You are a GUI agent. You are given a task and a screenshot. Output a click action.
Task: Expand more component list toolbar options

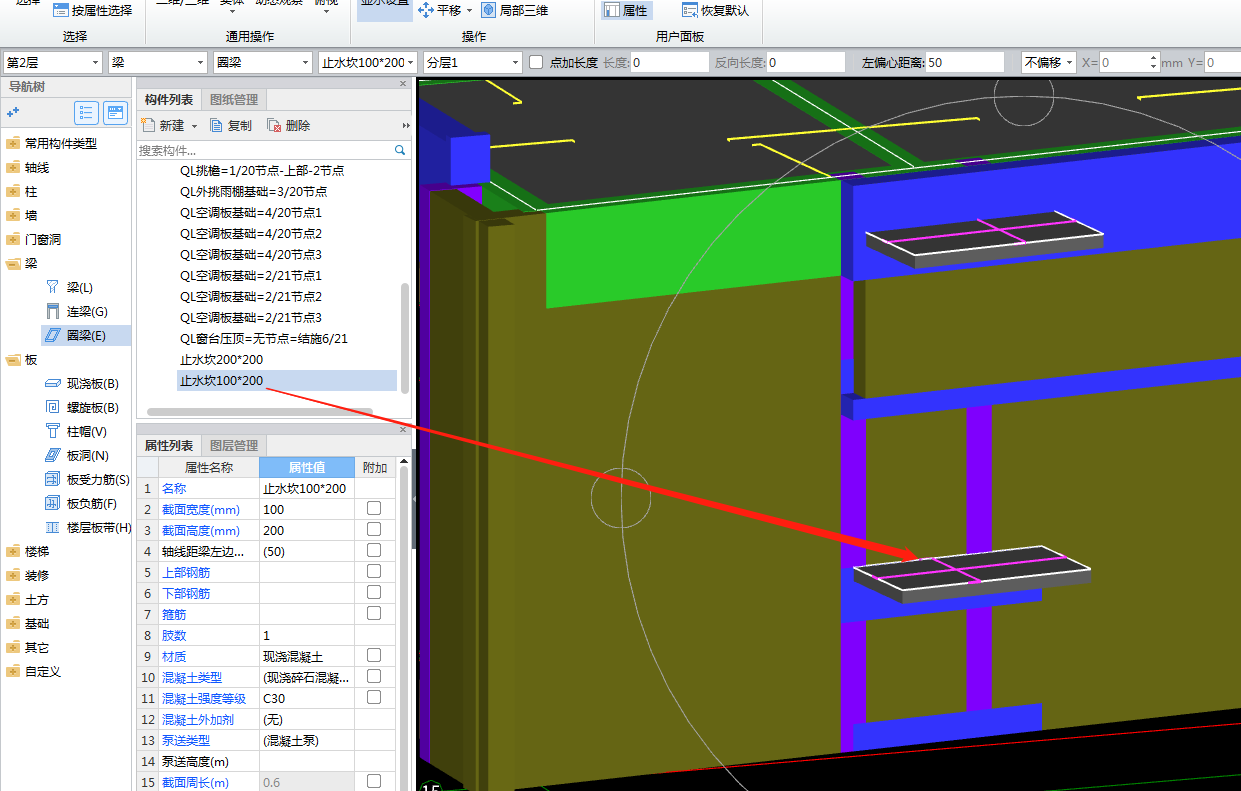click(406, 125)
